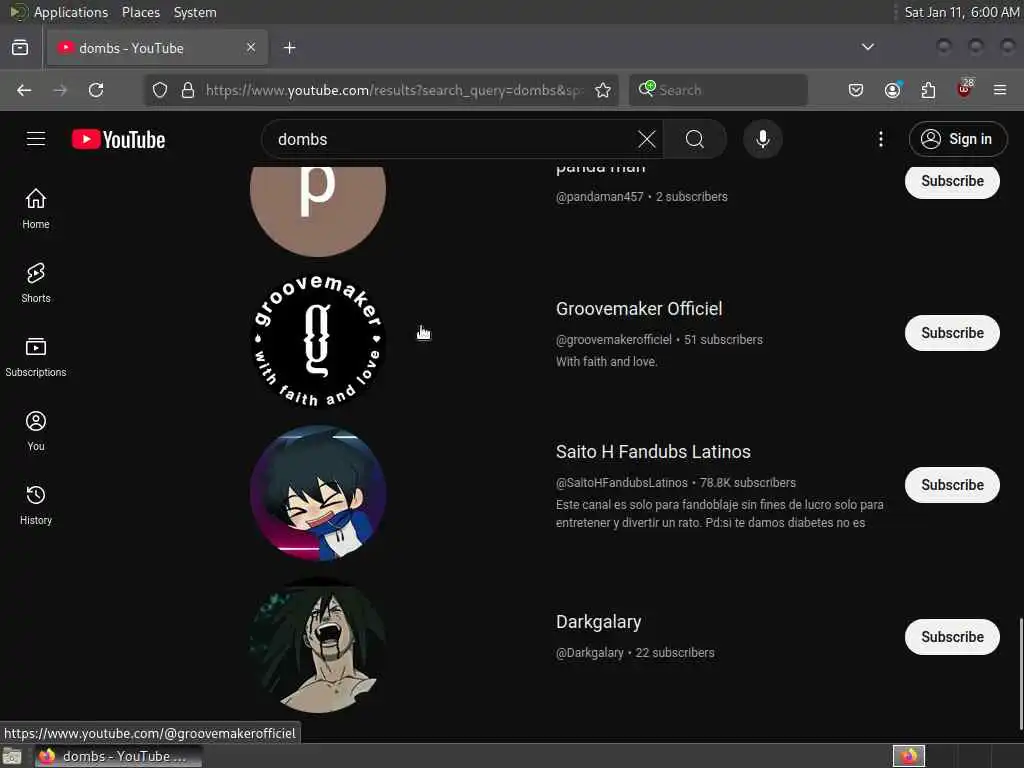Select dombs - YouTube taskbar button
This screenshot has height=768, width=1024.
point(118,756)
